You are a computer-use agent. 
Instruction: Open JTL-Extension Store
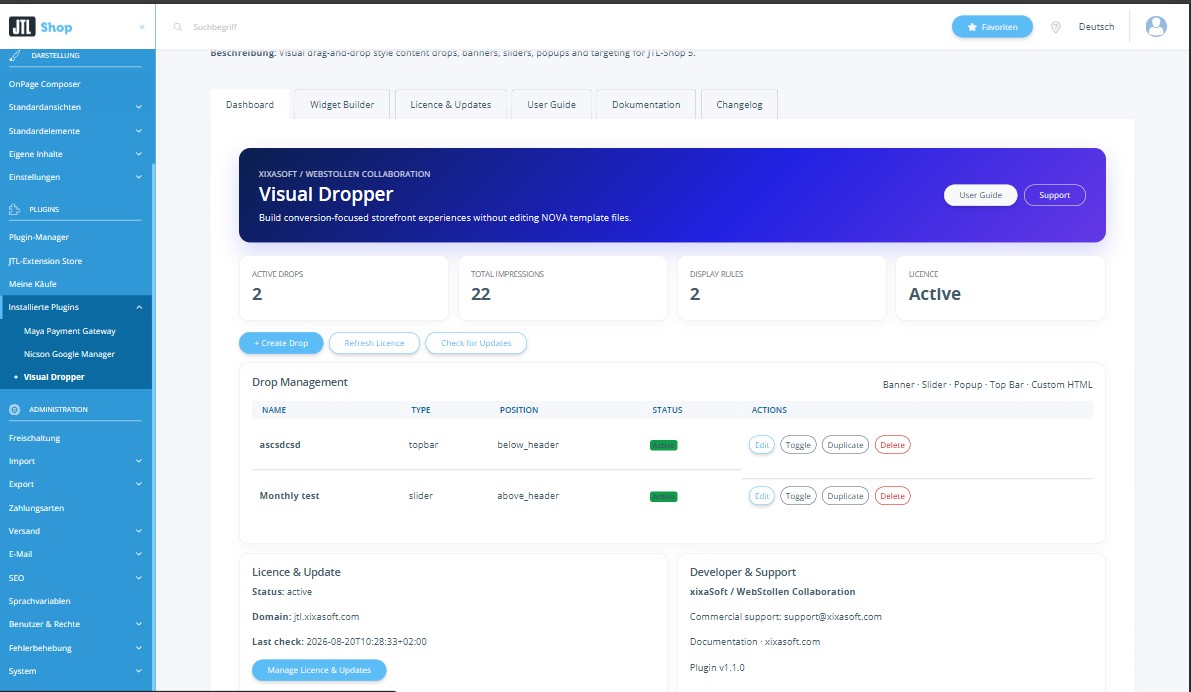point(45,261)
